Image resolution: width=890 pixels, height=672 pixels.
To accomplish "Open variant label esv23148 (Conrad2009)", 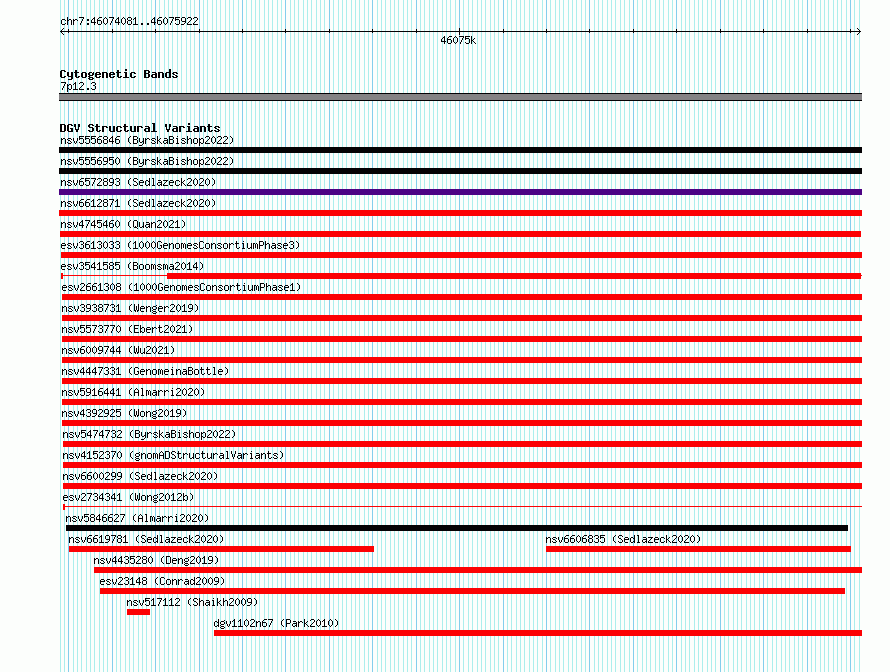I will pos(162,581).
